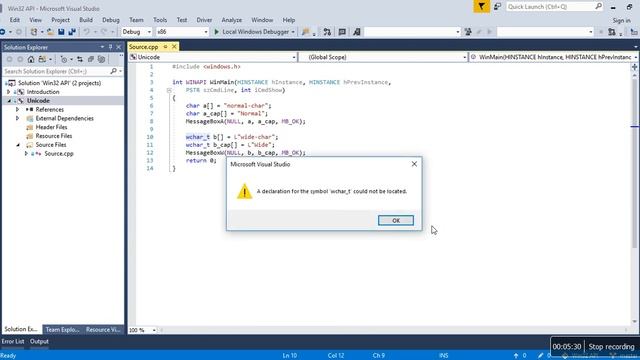Click Sync with Active Document icon
The width and height of the screenshot is (640, 360).
80,60
